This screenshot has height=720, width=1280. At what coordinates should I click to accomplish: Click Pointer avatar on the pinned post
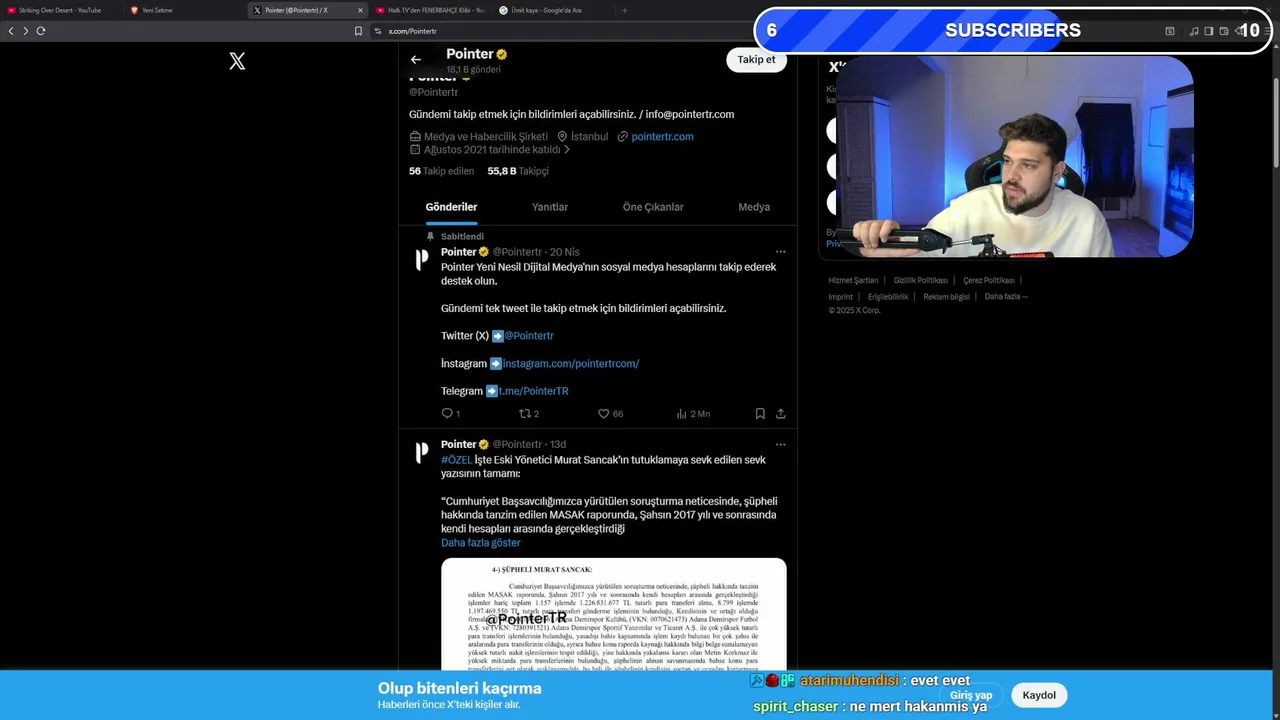click(422, 259)
